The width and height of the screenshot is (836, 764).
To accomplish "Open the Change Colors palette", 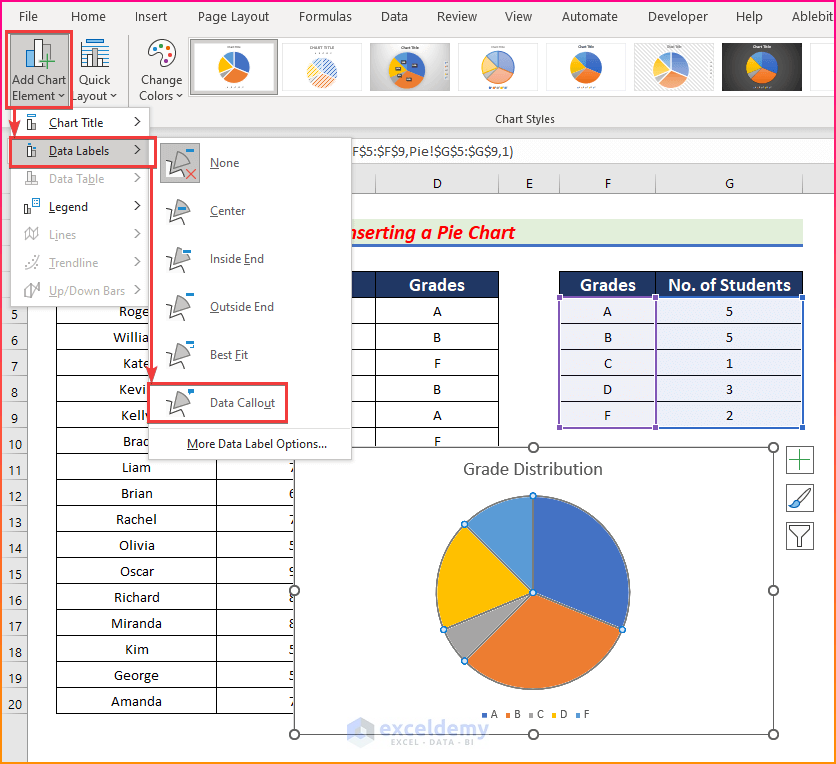I will pyautogui.click(x=161, y=70).
